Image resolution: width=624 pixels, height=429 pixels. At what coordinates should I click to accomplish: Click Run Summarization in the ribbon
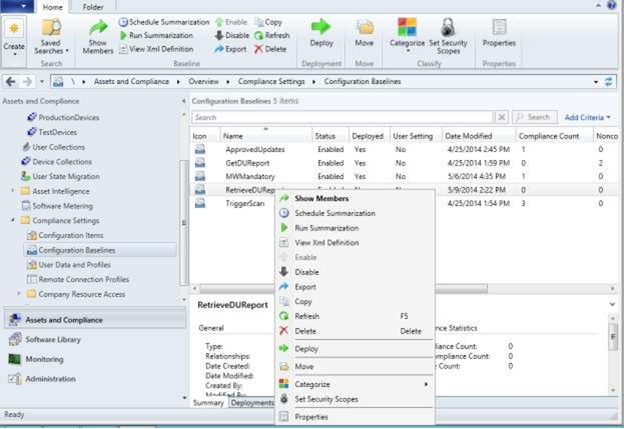point(162,35)
